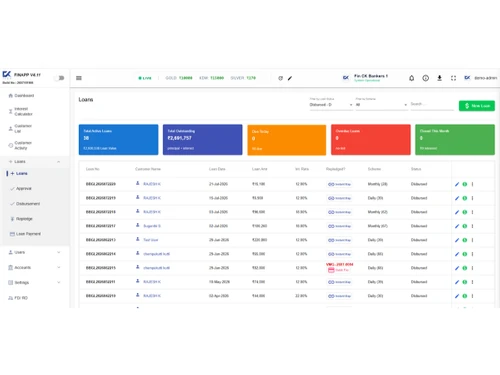Click the Dashboard home icon in sidebar
500x375 pixels.
pyautogui.click(x=11, y=96)
